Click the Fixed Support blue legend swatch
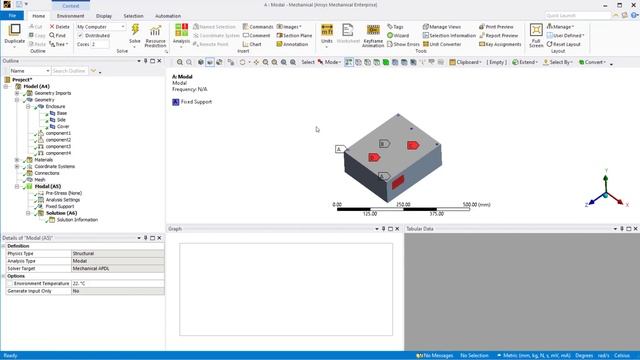Screen dimensions: 640x360 (x=176, y=102)
